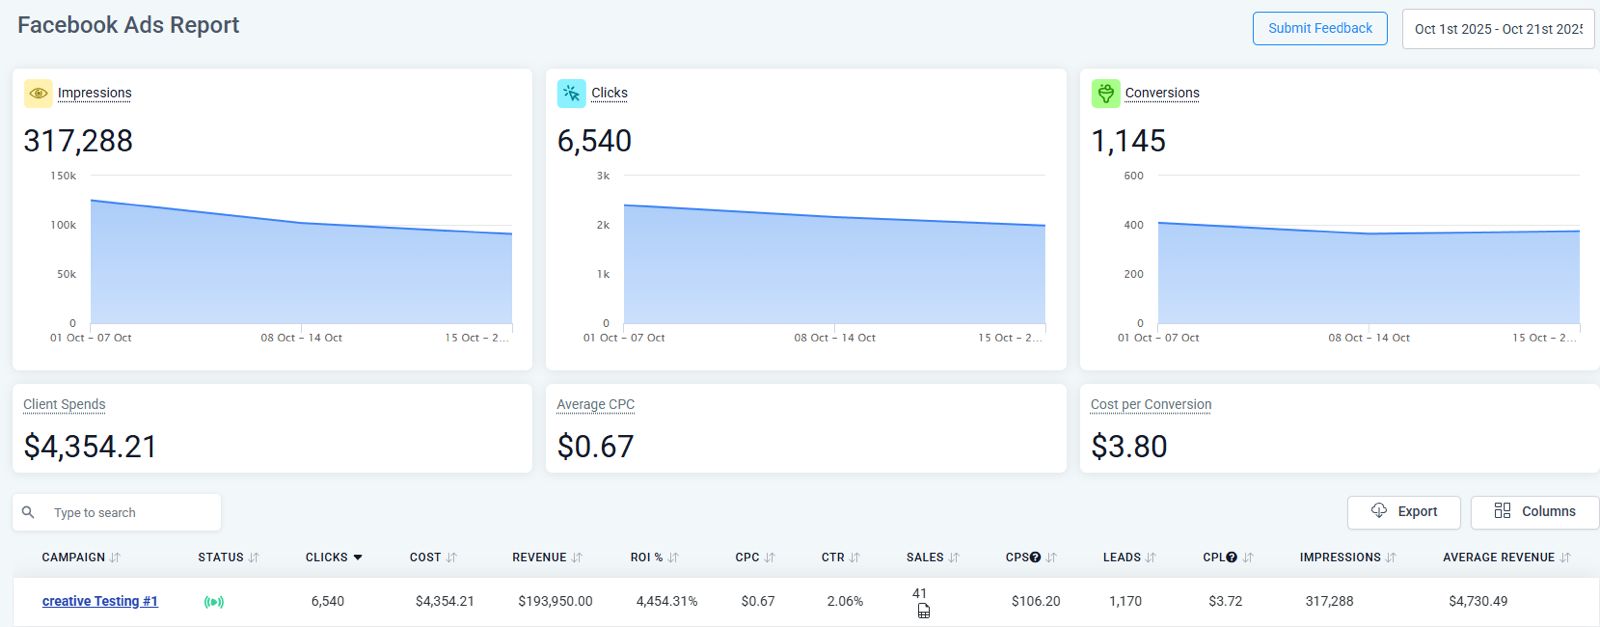Viewport: 1600px width, 627px height.
Task: Open the Columns selector
Action: point(1535,511)
